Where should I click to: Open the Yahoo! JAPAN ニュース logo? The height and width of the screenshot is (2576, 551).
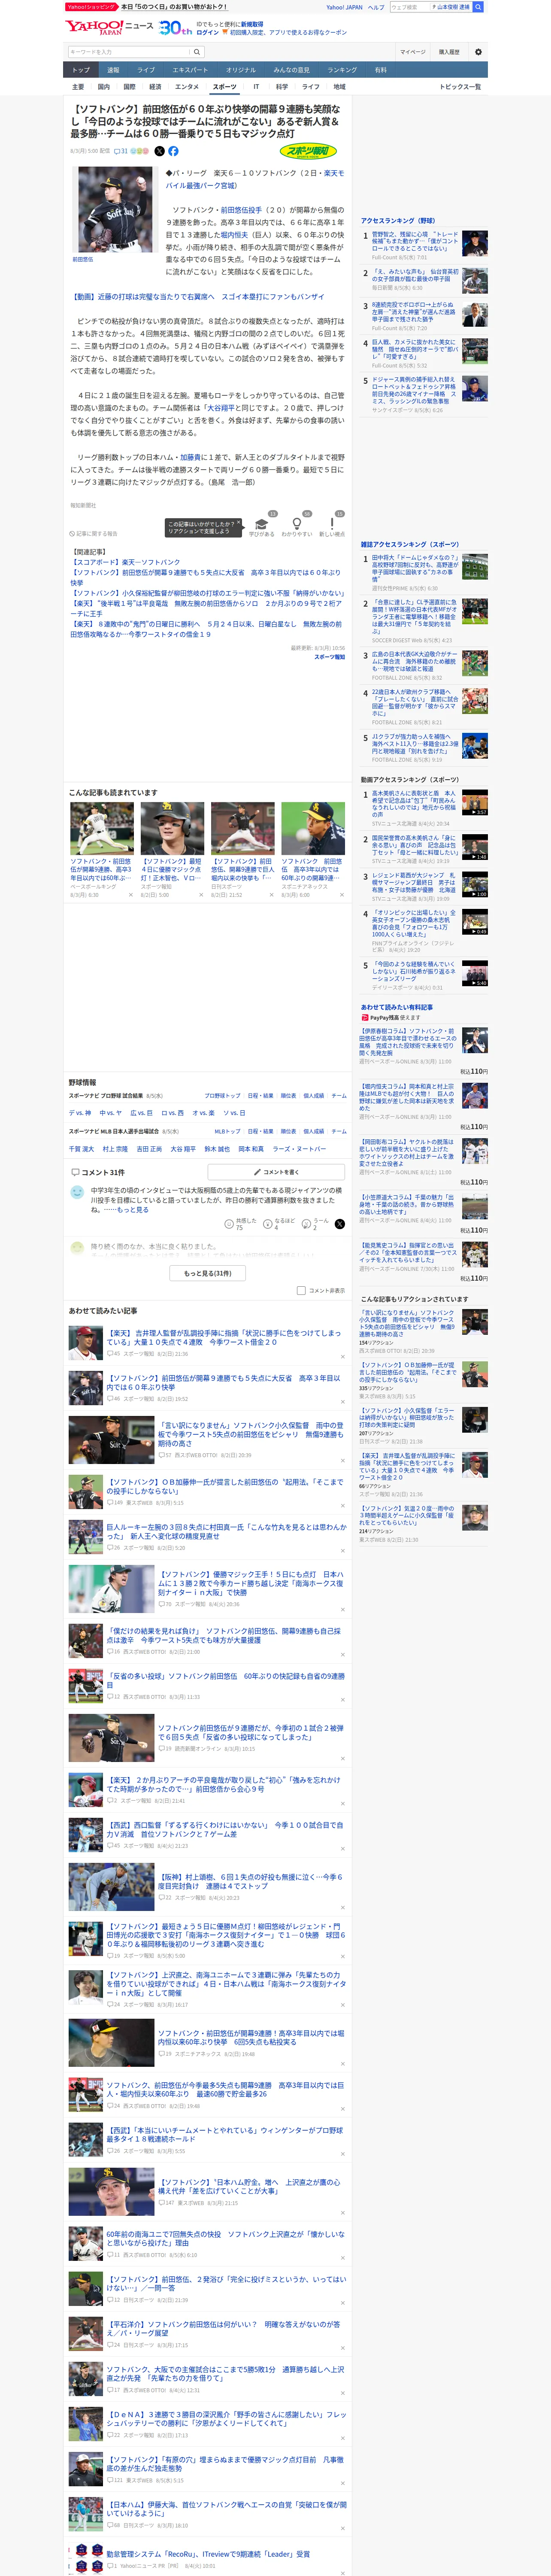[109, 27]
